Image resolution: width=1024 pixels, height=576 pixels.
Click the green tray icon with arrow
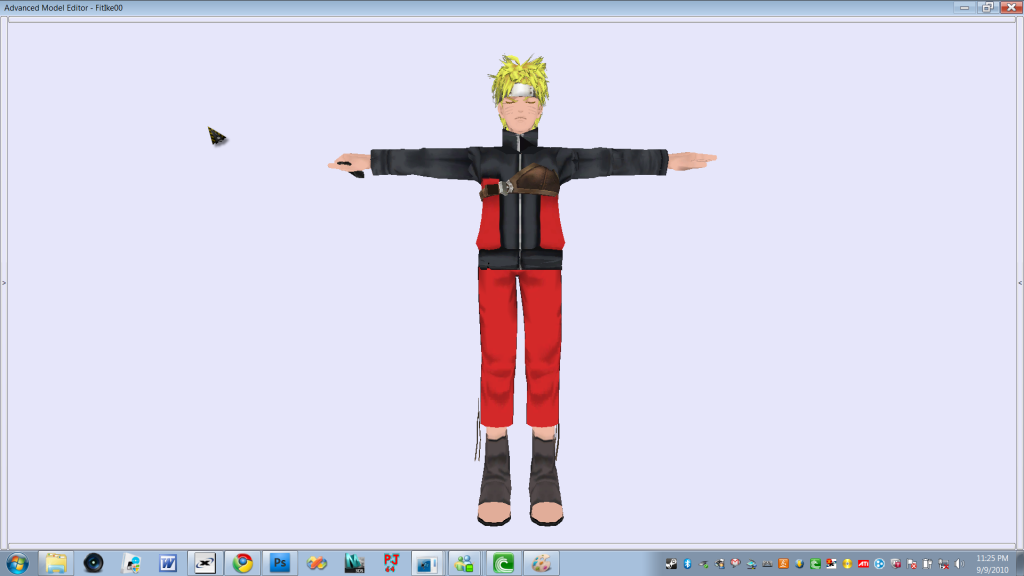815,564
